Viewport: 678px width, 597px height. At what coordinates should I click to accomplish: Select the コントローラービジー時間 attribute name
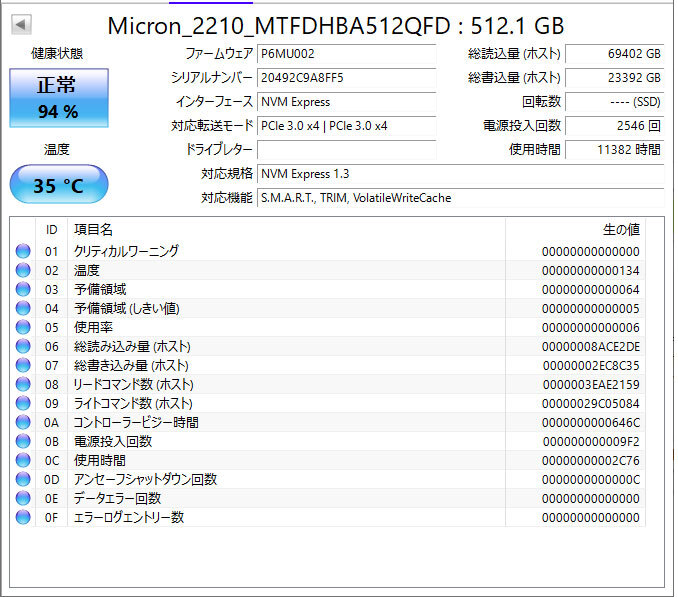[136, 422]
